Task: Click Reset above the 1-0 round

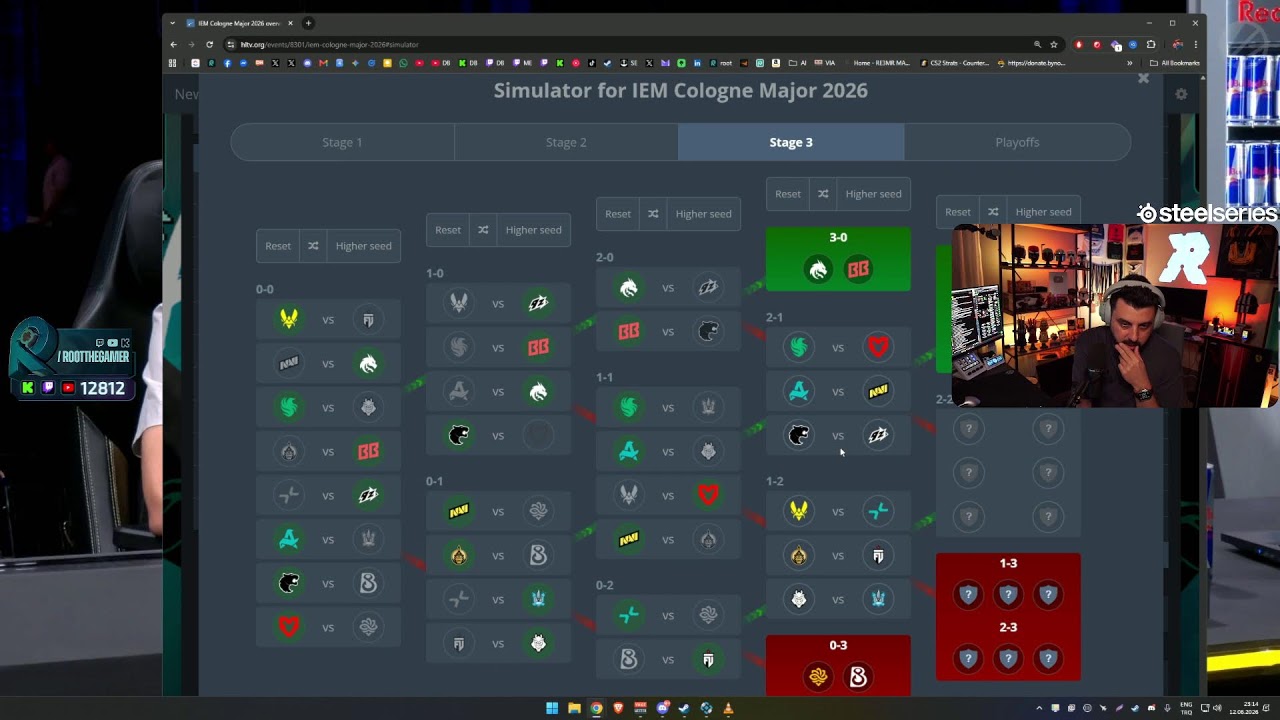Action: pos(448,230)
